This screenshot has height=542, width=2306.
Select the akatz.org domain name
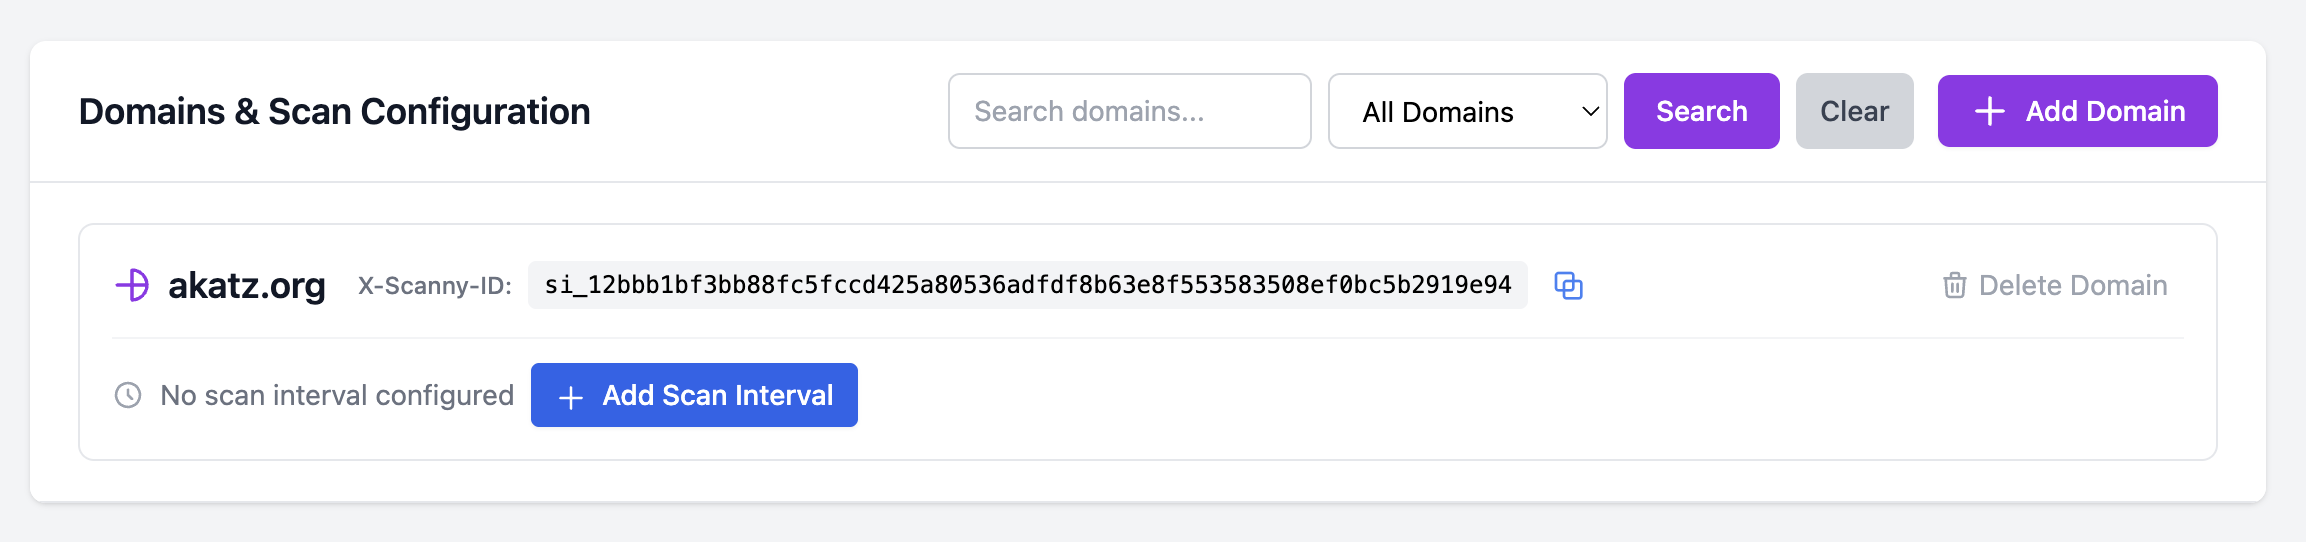(x=247, y=286)
